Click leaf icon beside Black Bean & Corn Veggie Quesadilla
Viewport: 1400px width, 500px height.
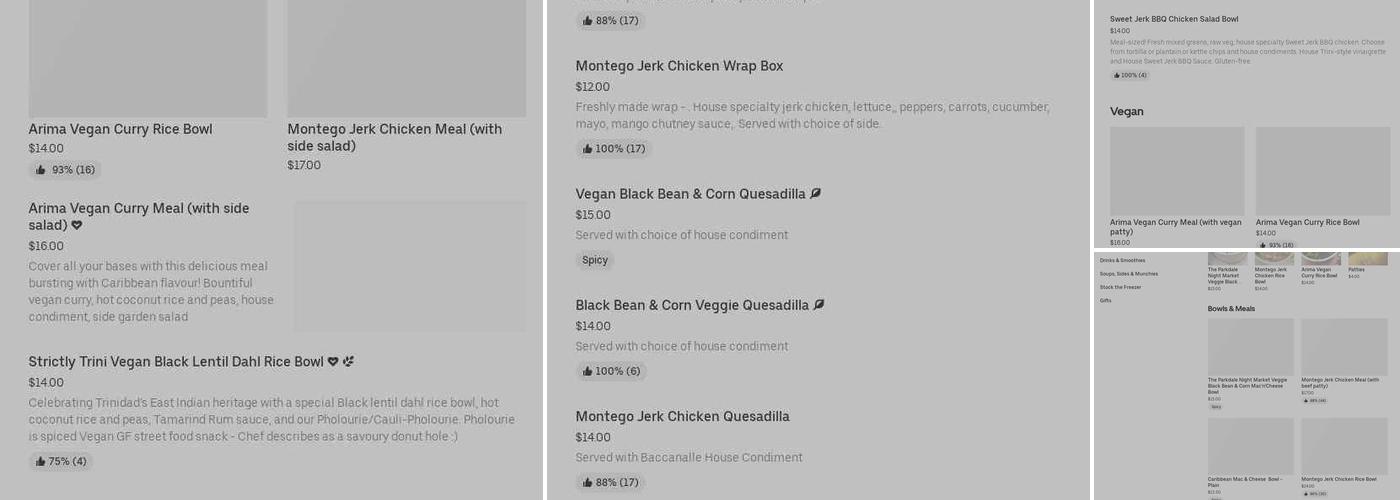pyautogui.click(x=819, y=305)
